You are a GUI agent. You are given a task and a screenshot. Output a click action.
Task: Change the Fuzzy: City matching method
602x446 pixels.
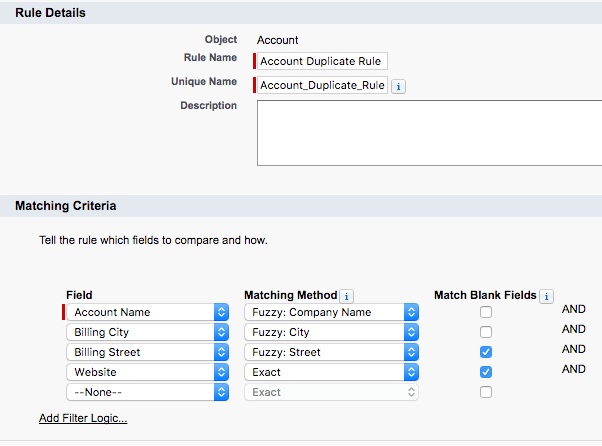pos(331,332)
